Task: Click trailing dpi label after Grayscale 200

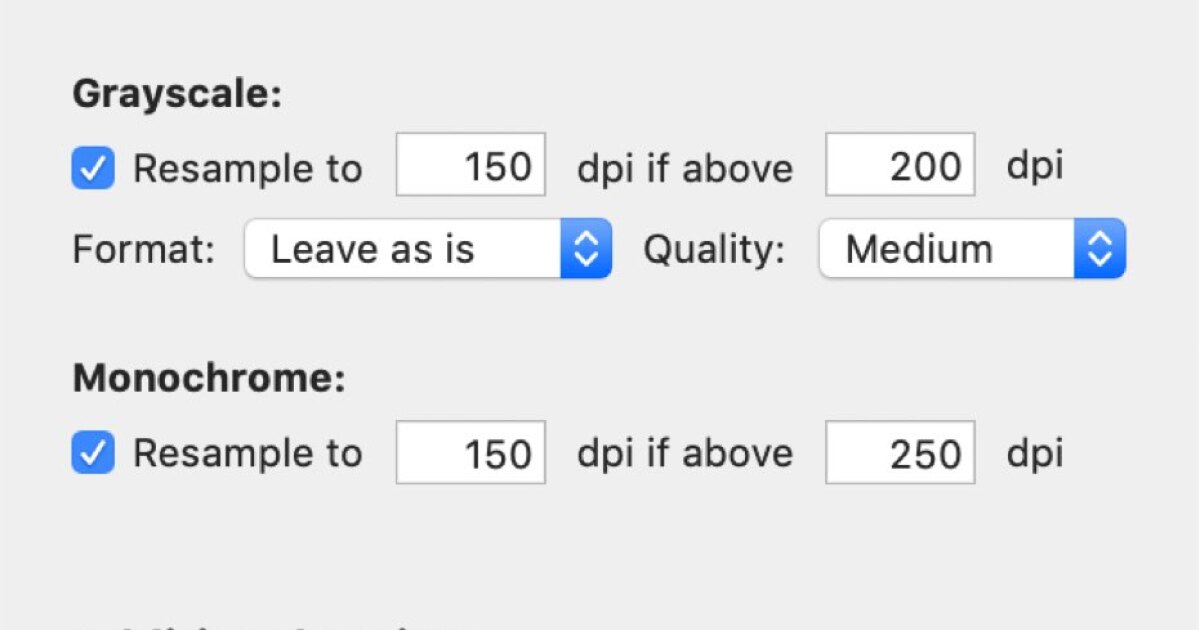Action: coord(1034,167)
